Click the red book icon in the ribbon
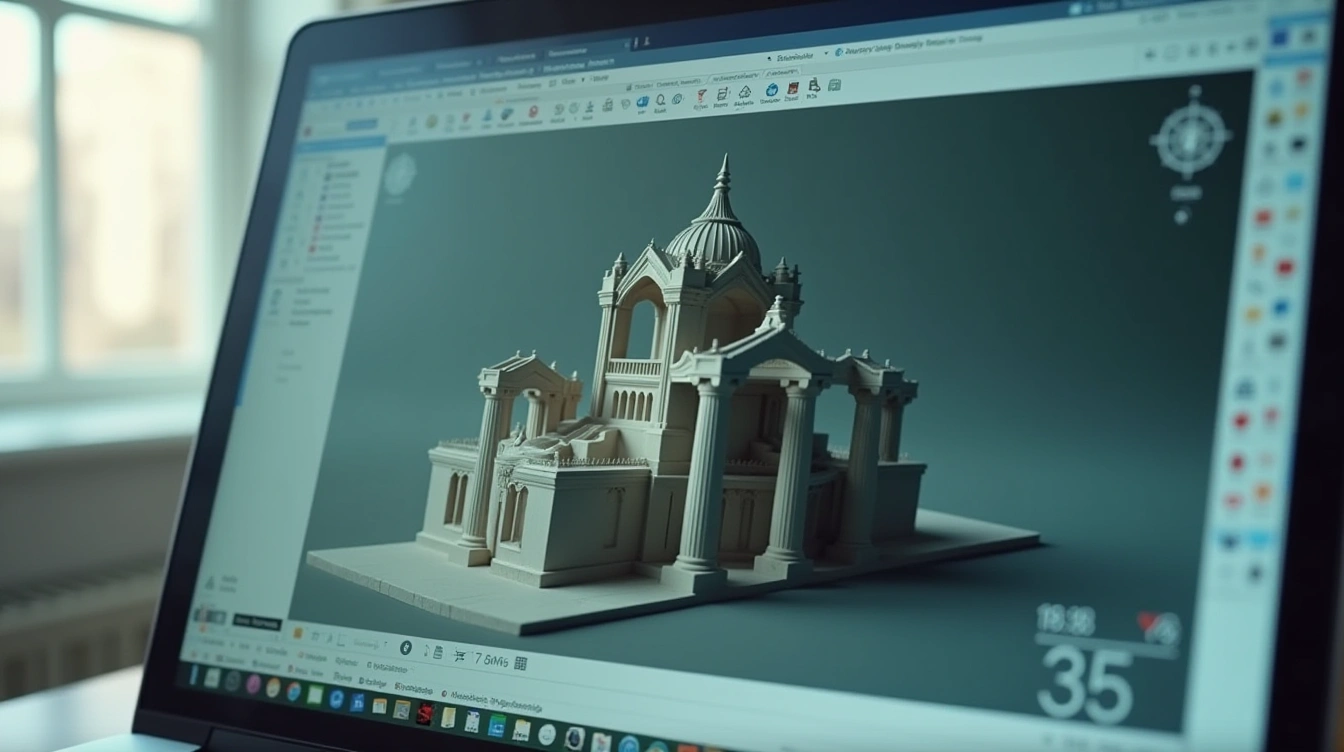1344x752 pixels. point(792,89)
